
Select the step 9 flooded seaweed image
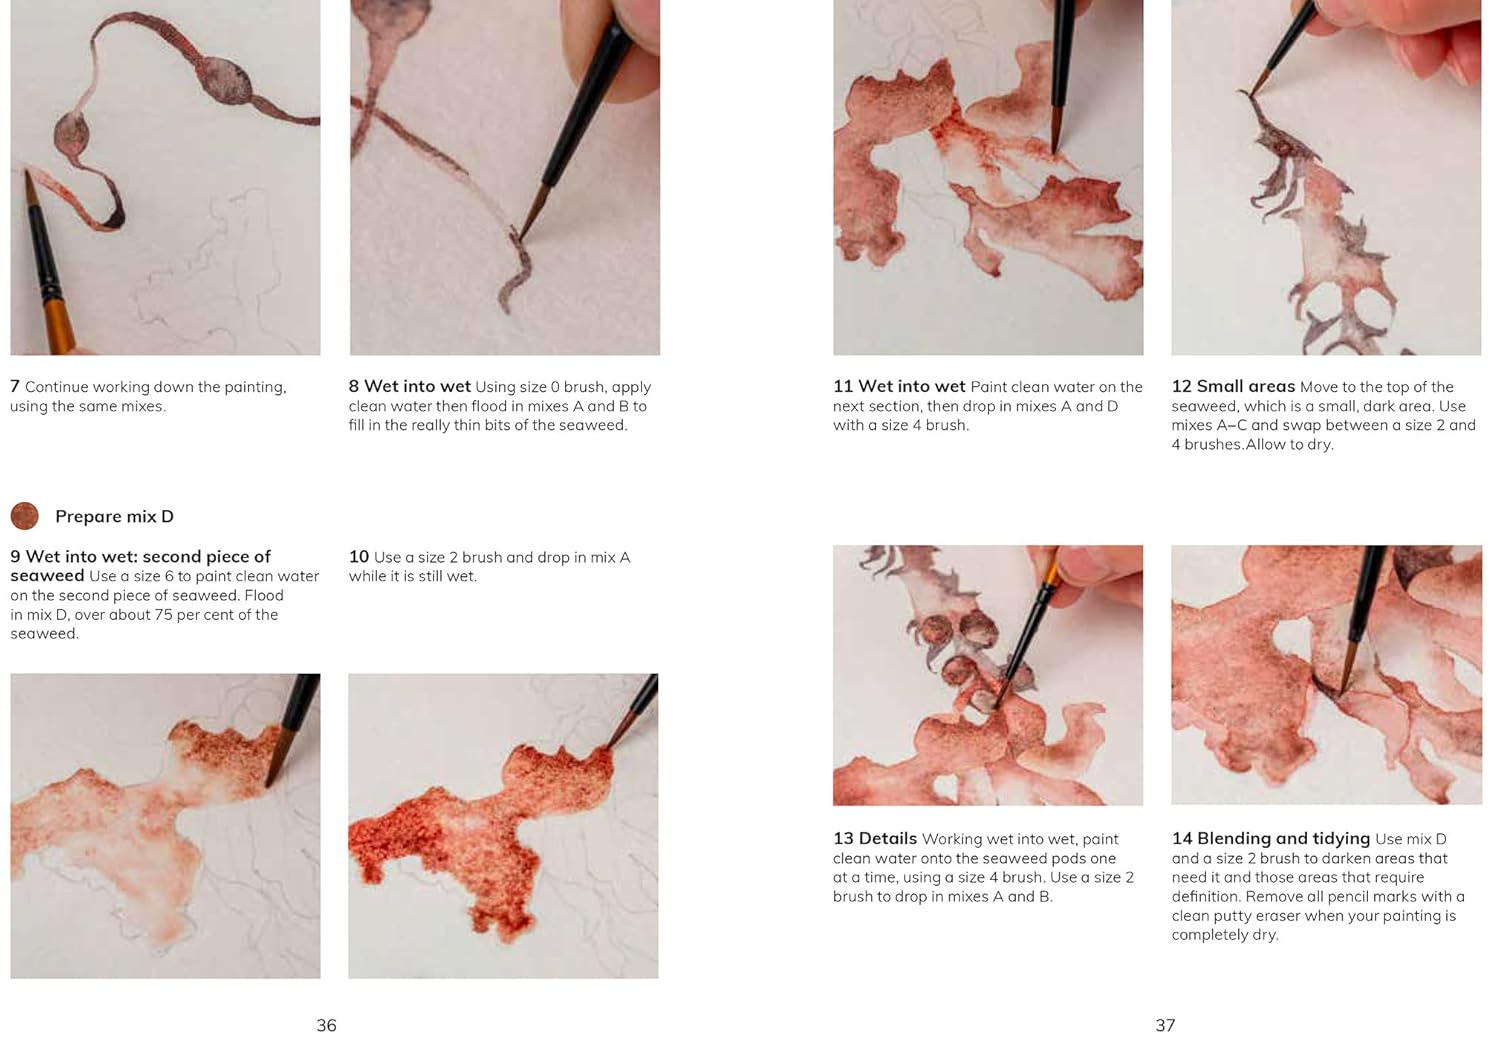[165, 826]
